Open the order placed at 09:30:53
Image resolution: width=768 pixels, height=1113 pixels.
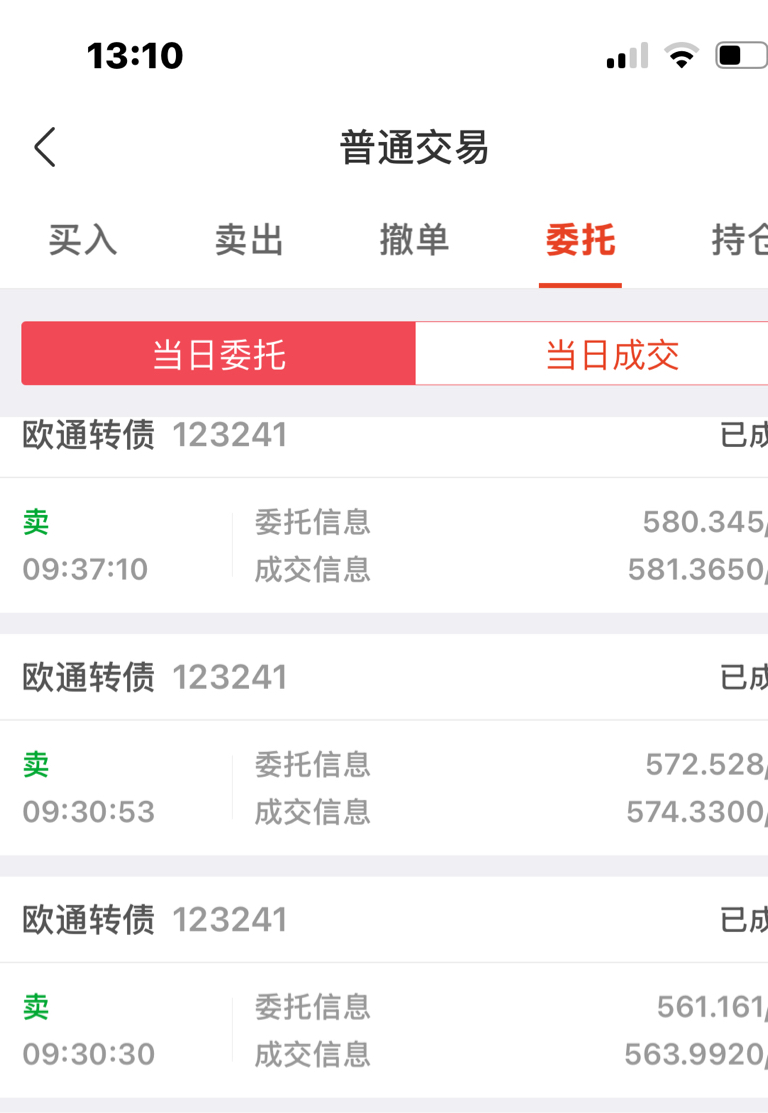point(384,788)
